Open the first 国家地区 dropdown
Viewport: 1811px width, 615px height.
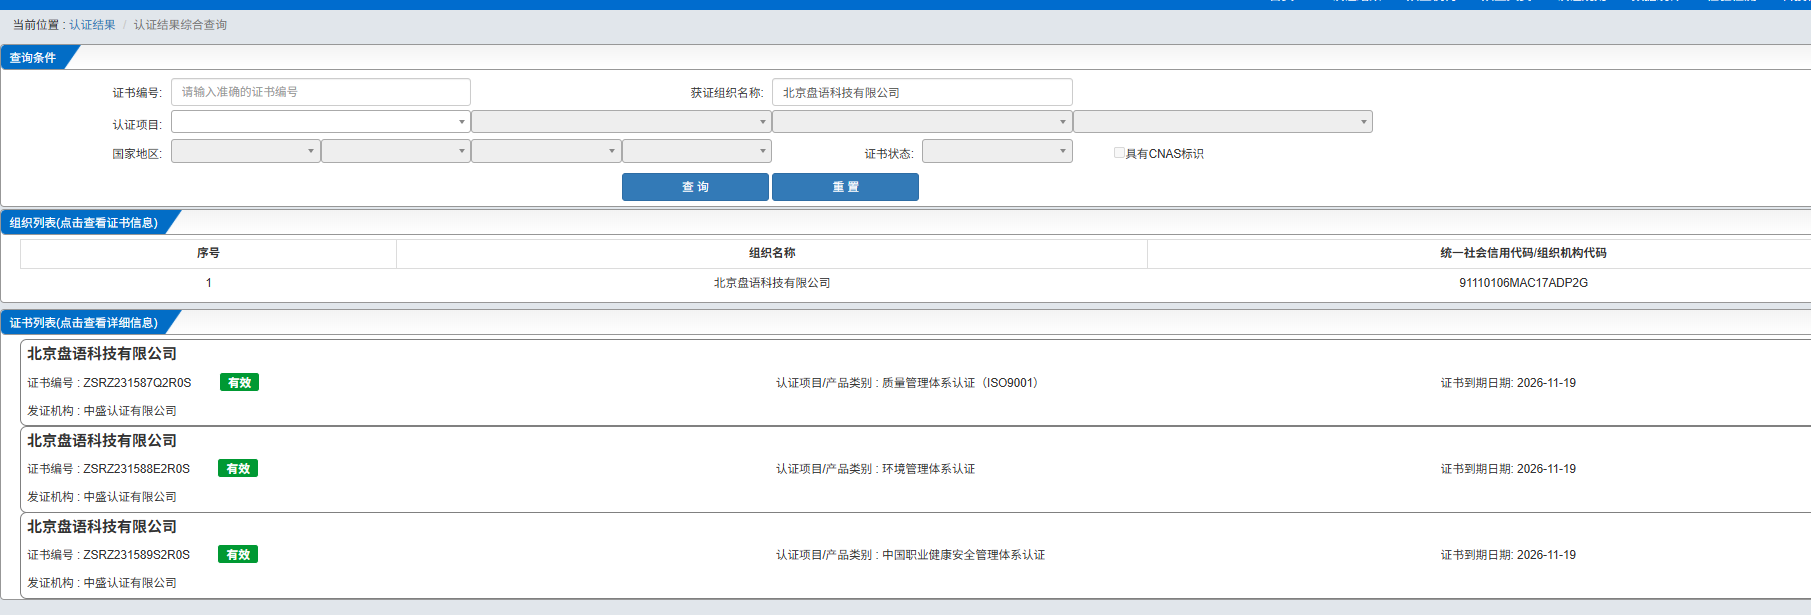coord(246,151)
